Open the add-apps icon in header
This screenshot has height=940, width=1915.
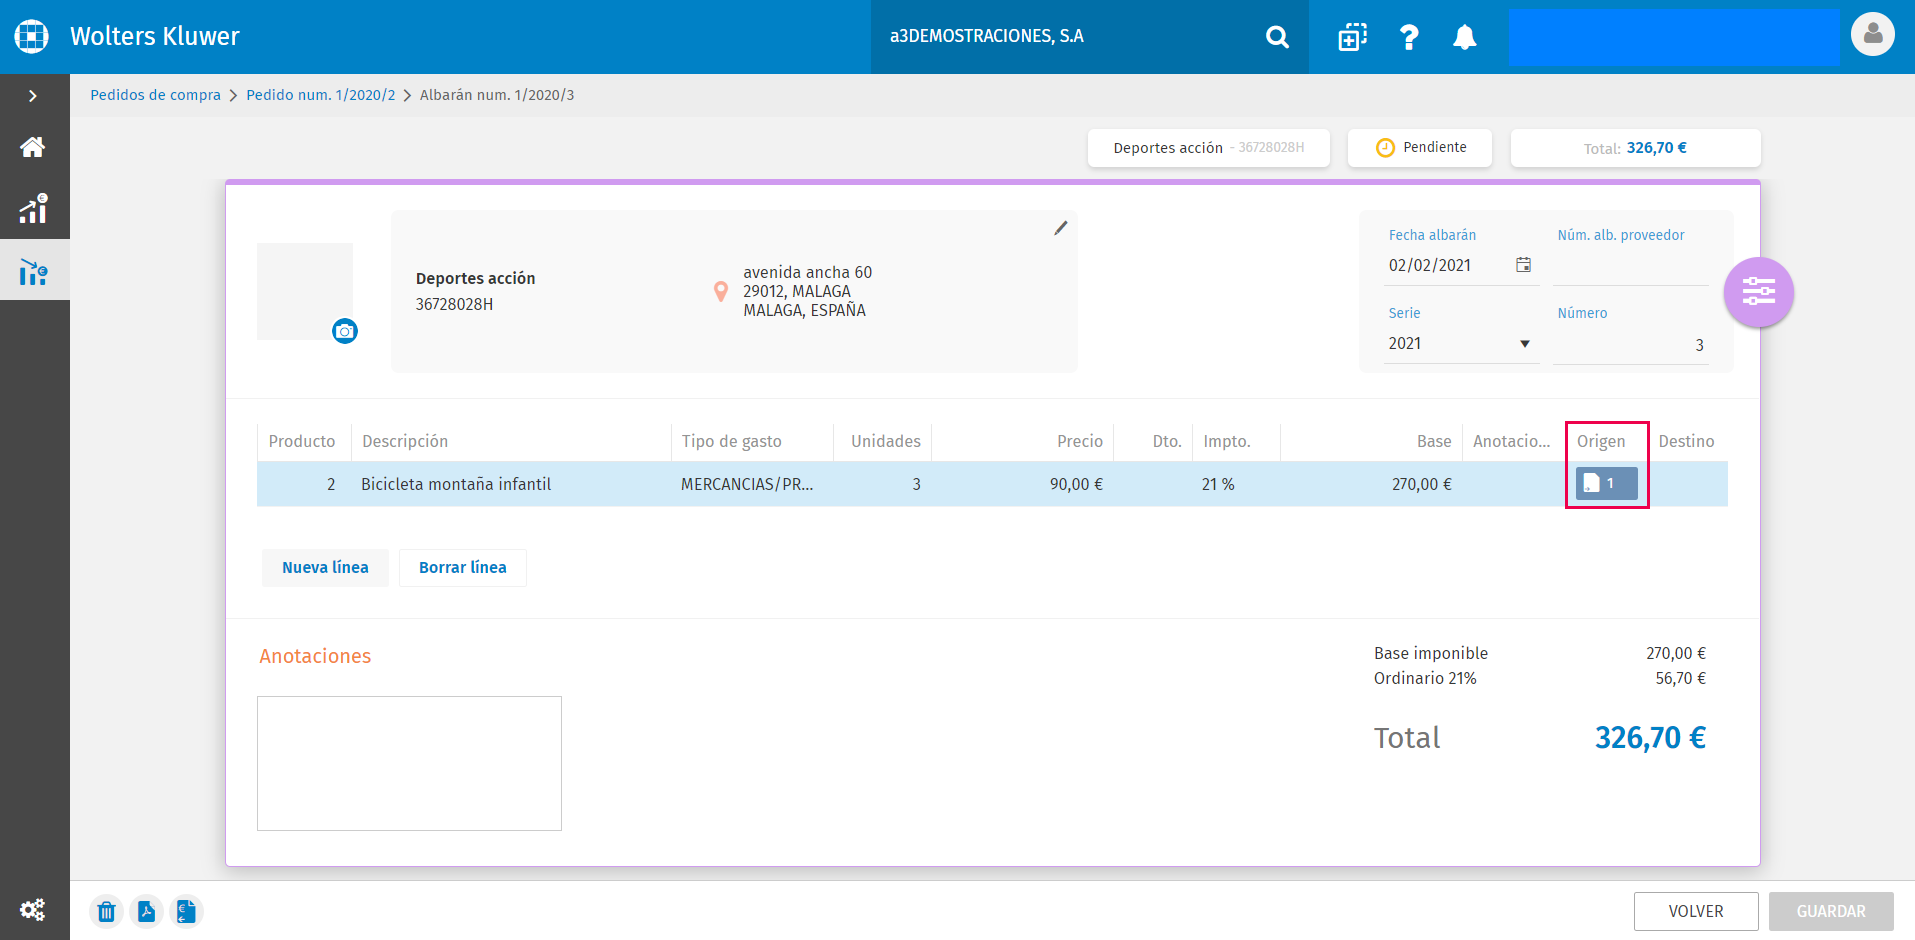pyautogui.click(x=1352, y=37)
